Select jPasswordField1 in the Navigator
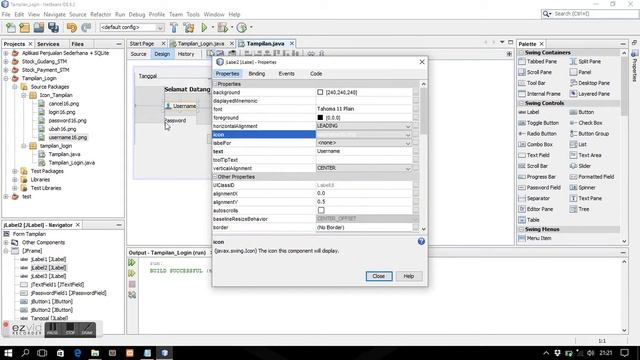 click(68, 293)
